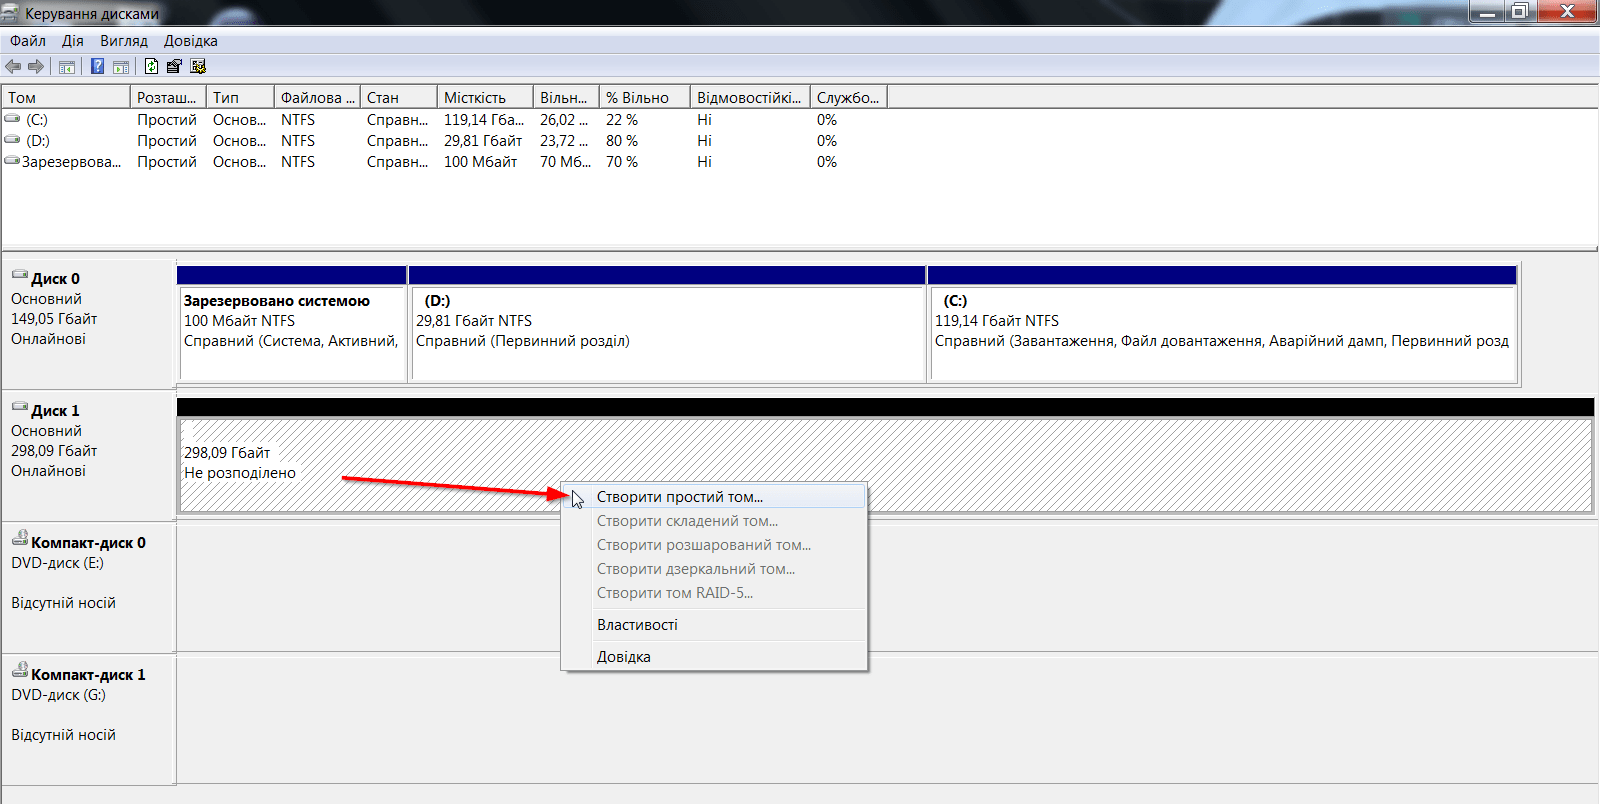
Task: Open Help via blue question mark icon
Action: click(97, 66)
